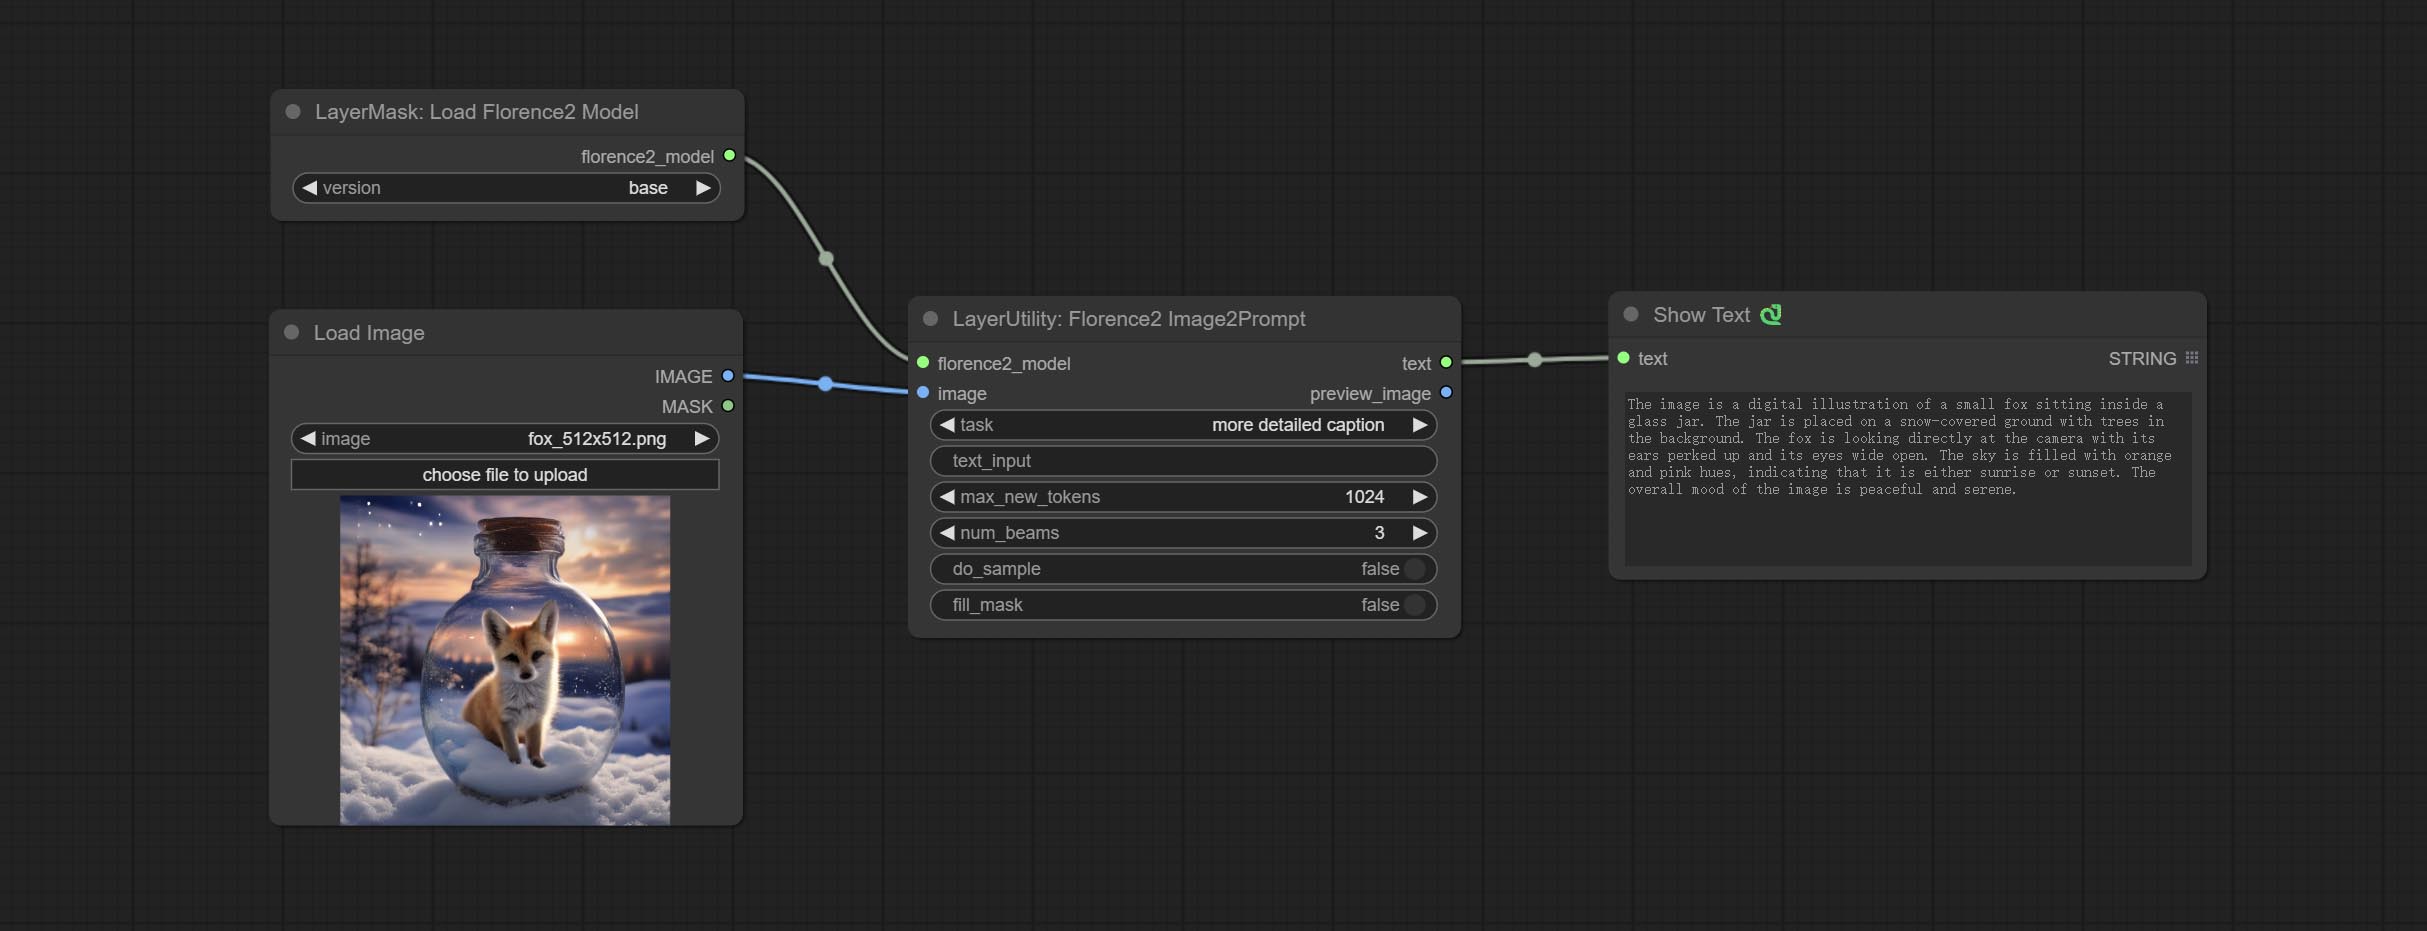Click the preview_image output port

click(x=1446, y=393)
